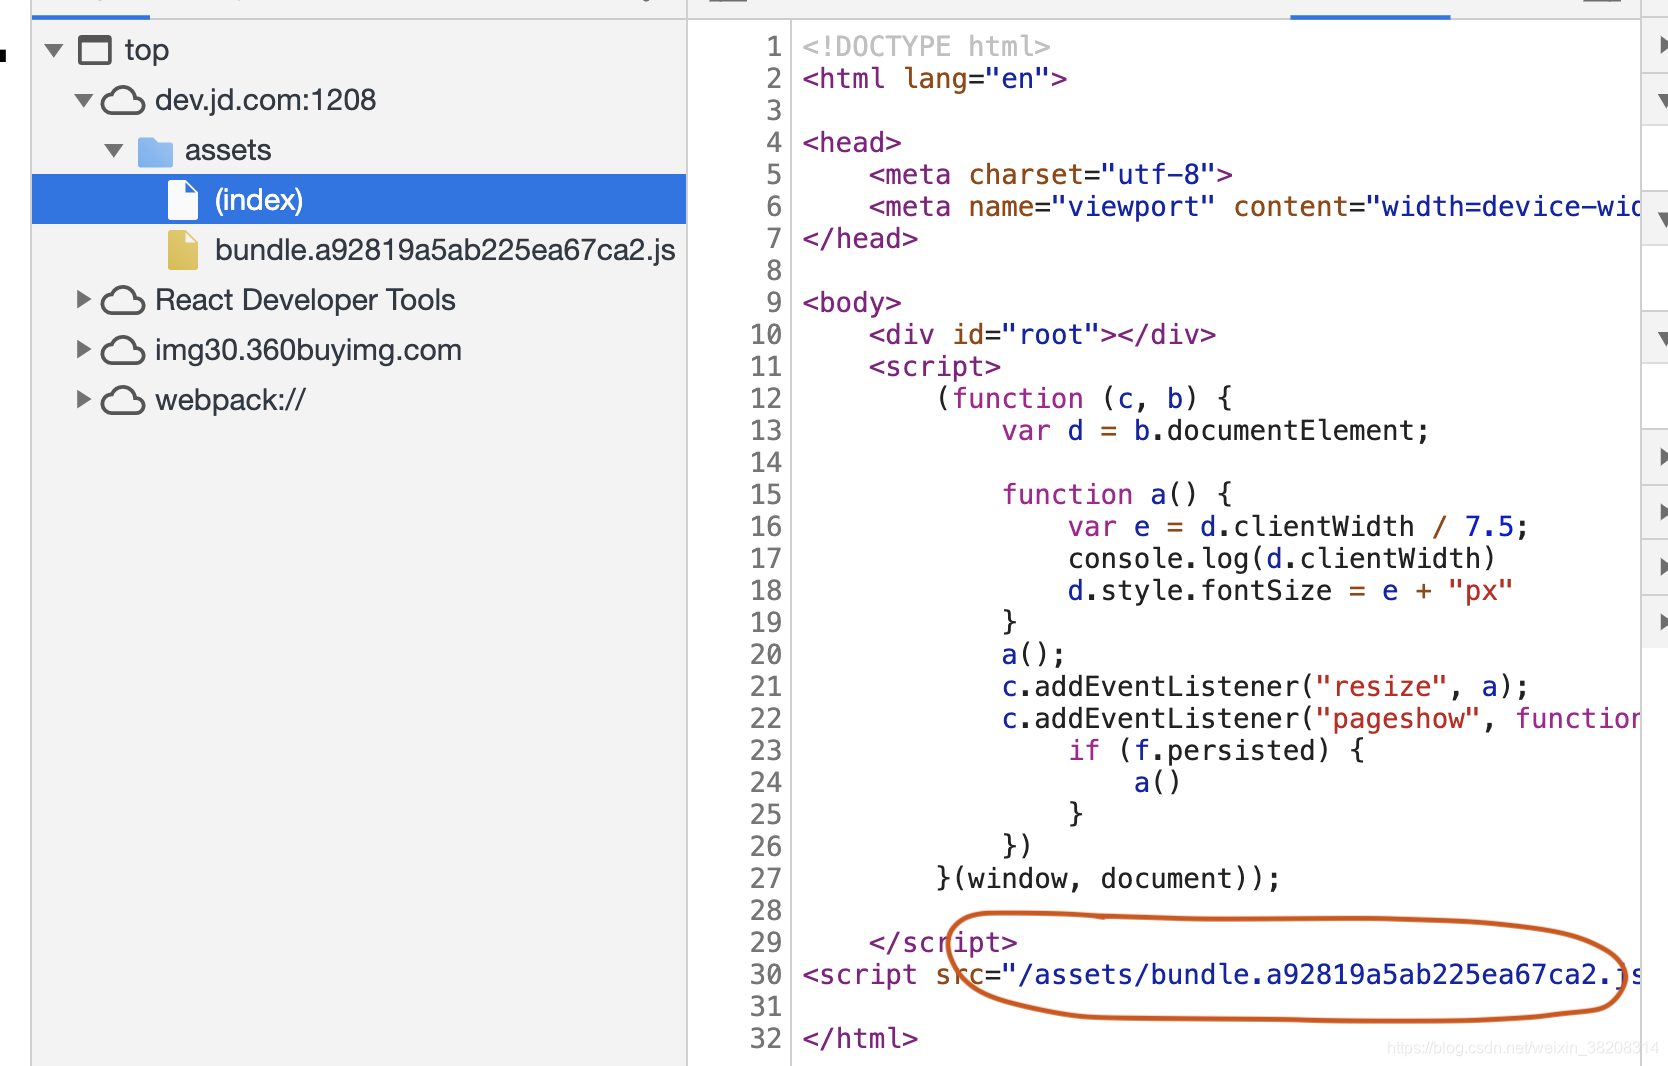
Task: Select the webpack:// label
Action: [230, 400]
